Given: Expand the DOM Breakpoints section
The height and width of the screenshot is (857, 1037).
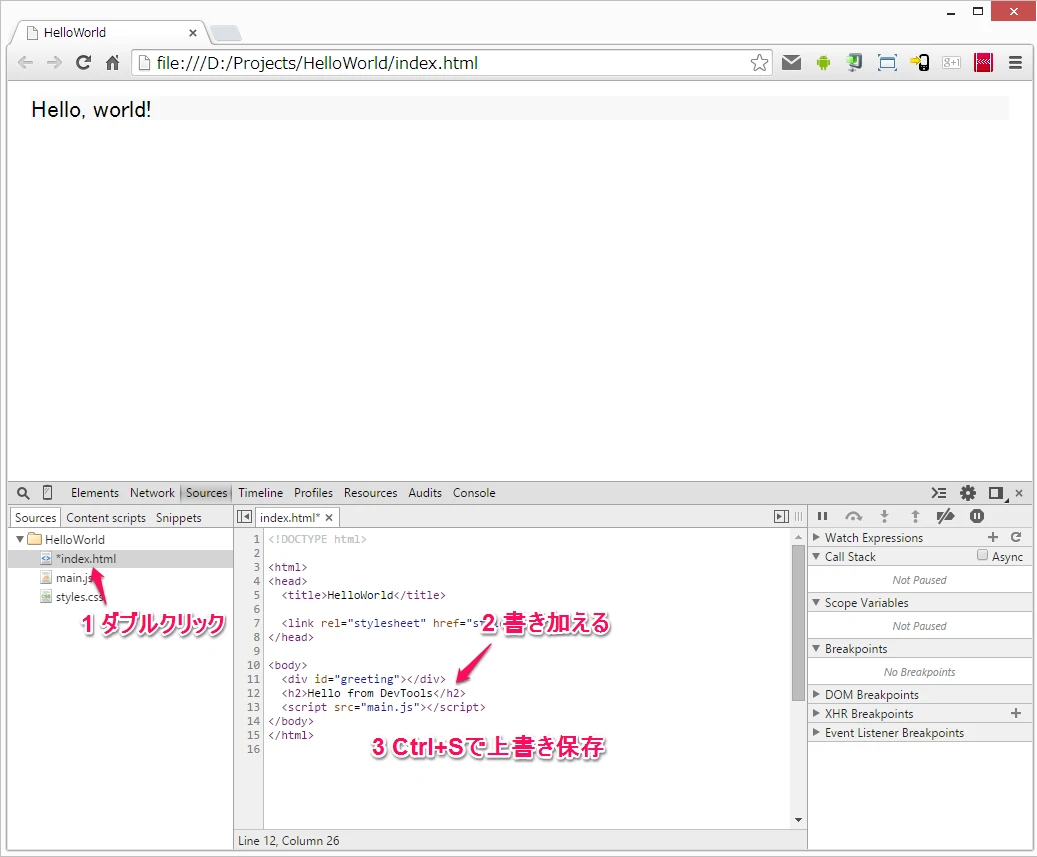Looking at the screenshot, I should click(x=816, y=695).
